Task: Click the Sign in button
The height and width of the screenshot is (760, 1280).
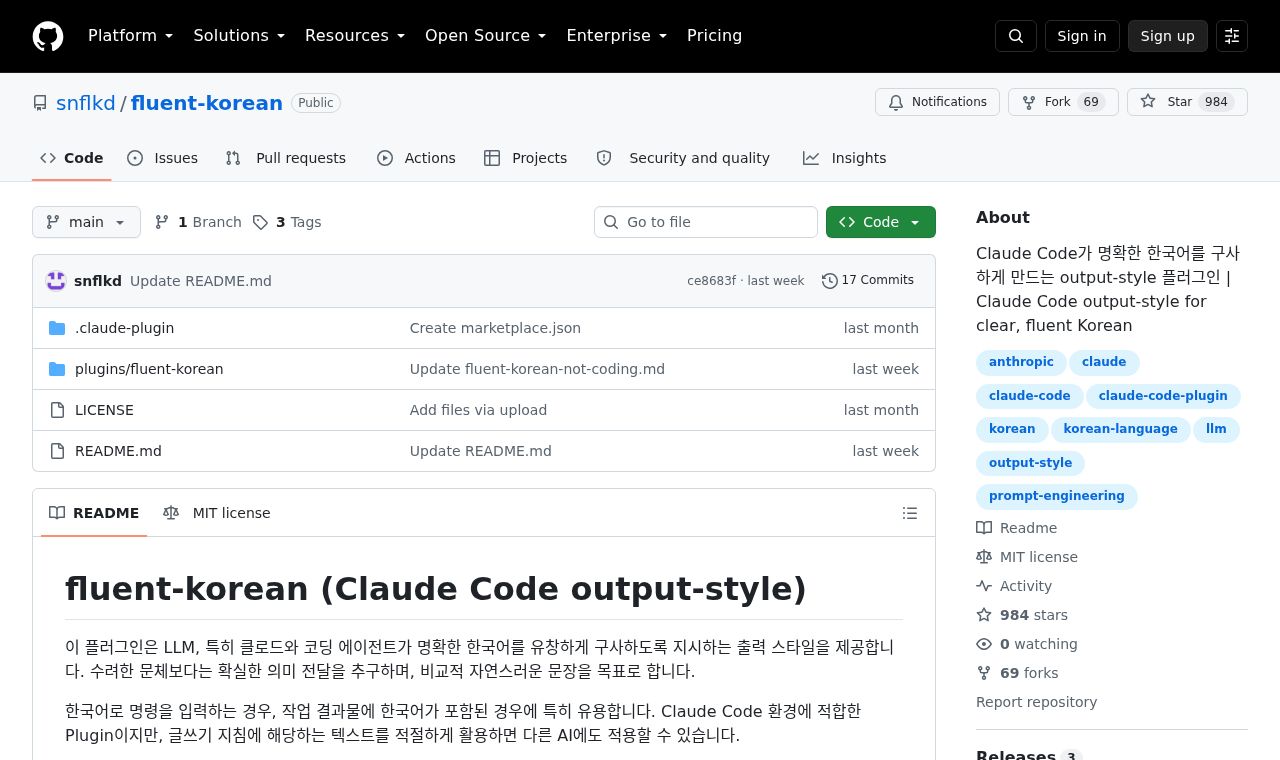Action: click(1082, 36)
